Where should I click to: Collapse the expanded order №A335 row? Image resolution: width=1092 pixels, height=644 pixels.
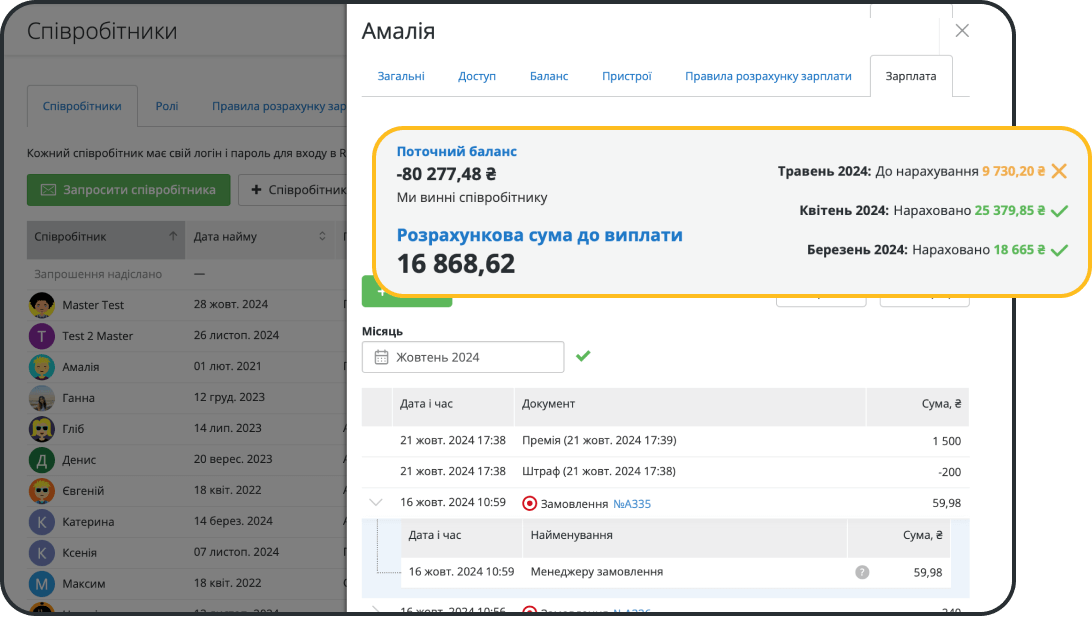click(376, 503)
